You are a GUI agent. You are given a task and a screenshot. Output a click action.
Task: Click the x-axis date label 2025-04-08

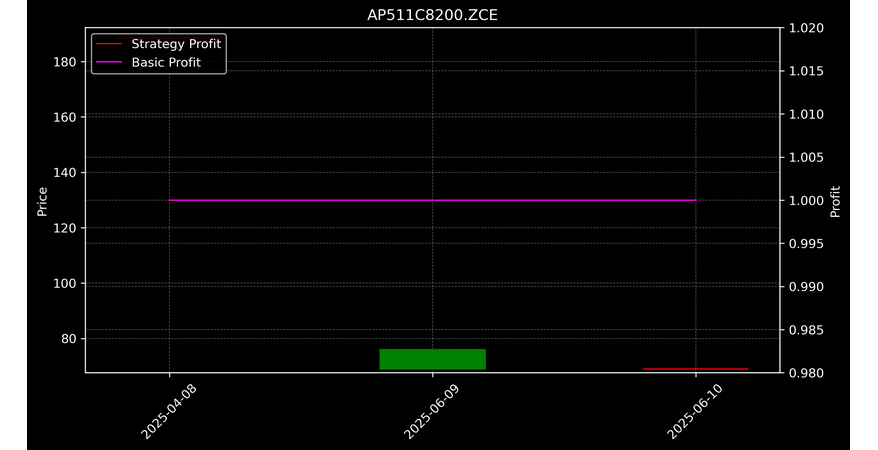(169, 412)
